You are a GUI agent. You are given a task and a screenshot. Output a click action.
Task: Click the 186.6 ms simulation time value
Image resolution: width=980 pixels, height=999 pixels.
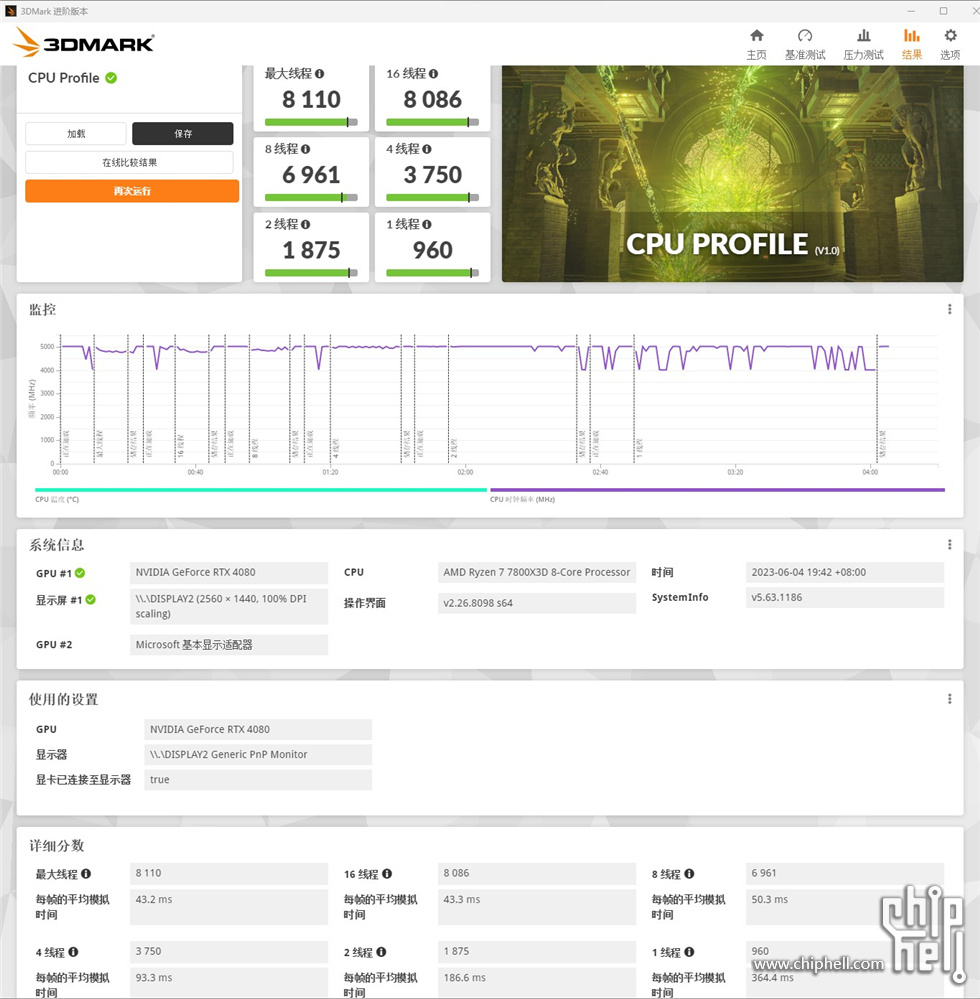tap(537, 982)
